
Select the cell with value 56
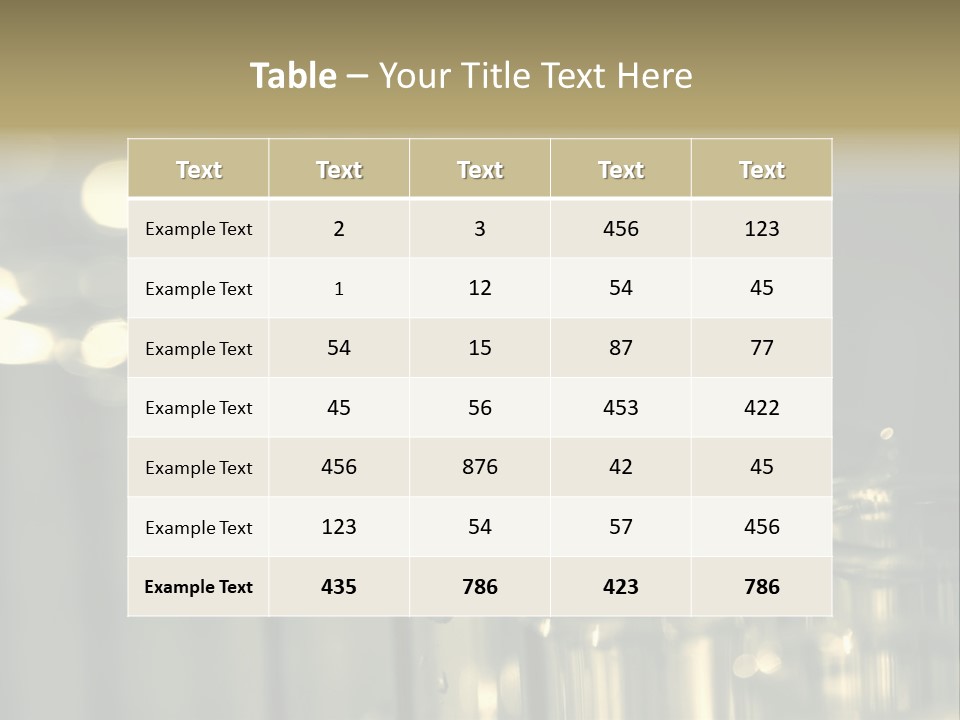click(x=480, y=407)
